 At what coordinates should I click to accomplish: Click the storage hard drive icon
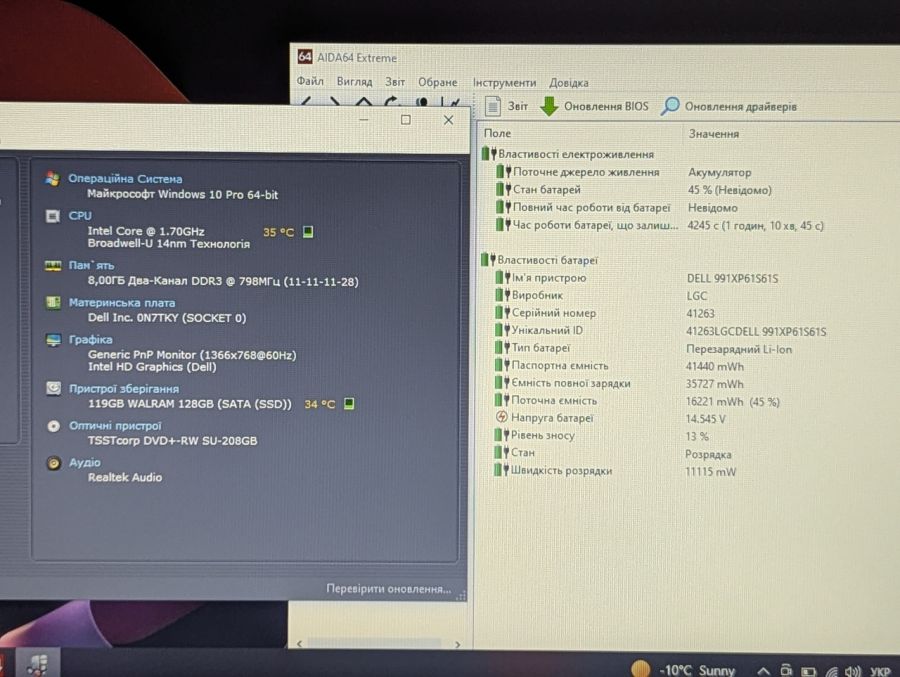coord(53,389)
